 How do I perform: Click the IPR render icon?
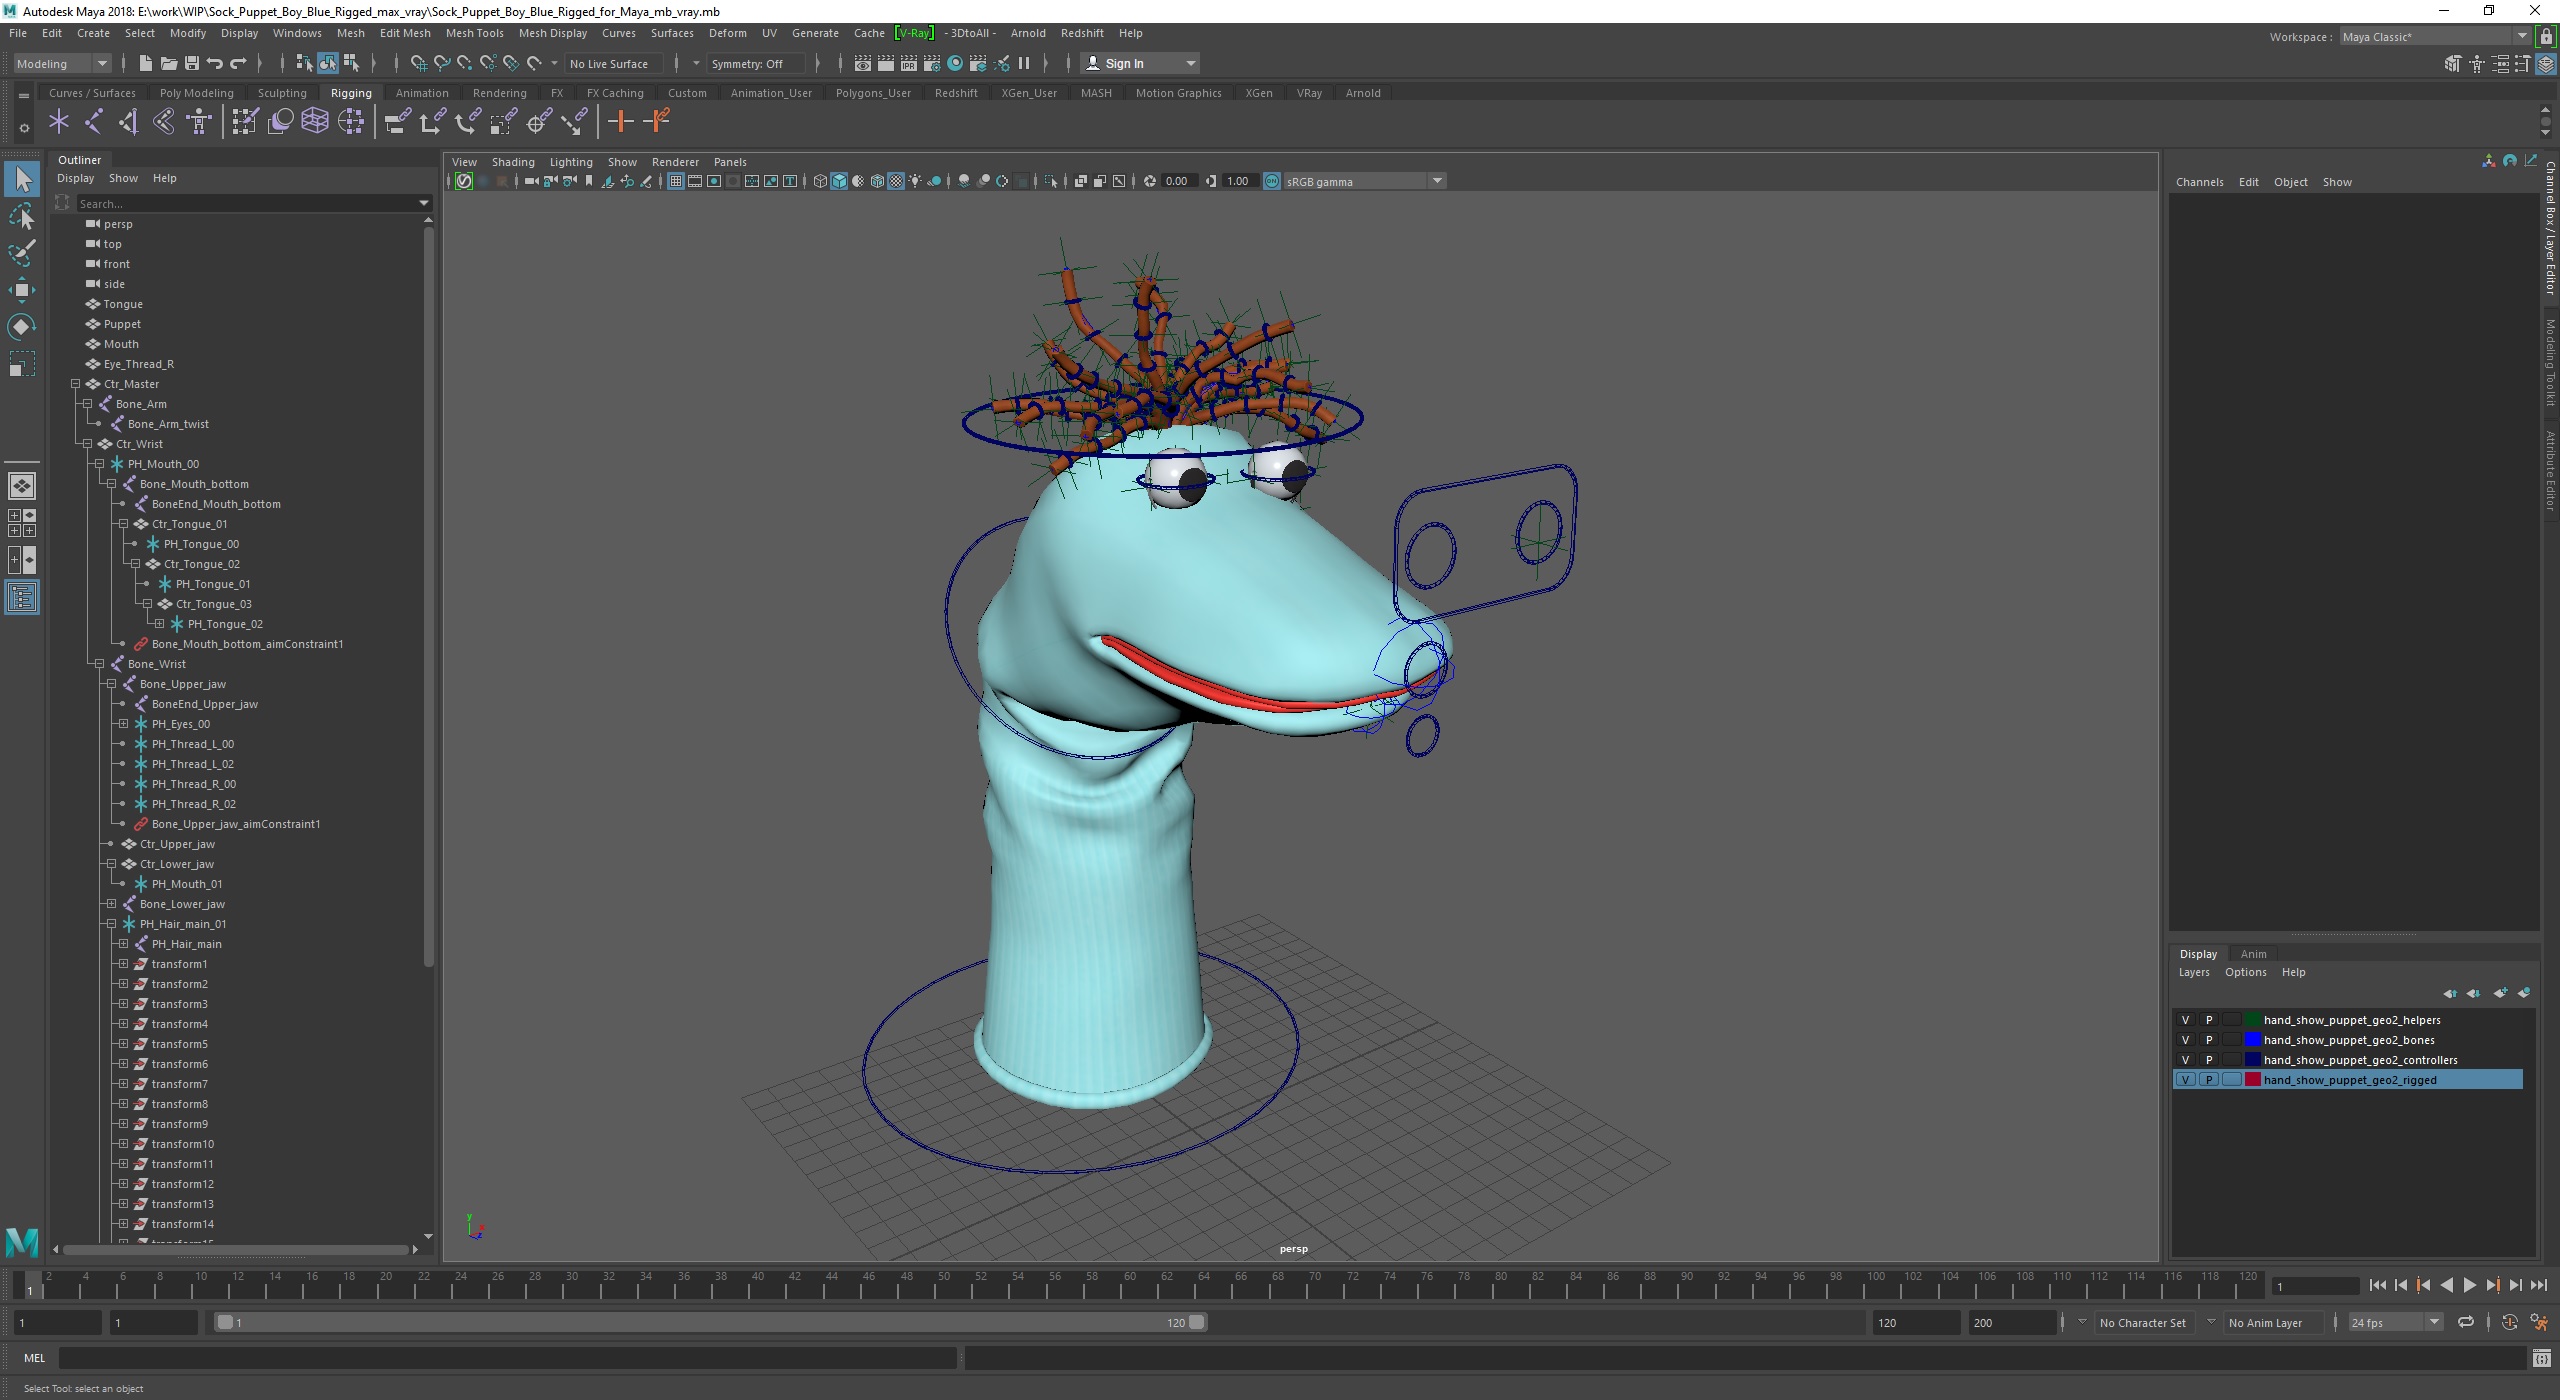[908, 63]
